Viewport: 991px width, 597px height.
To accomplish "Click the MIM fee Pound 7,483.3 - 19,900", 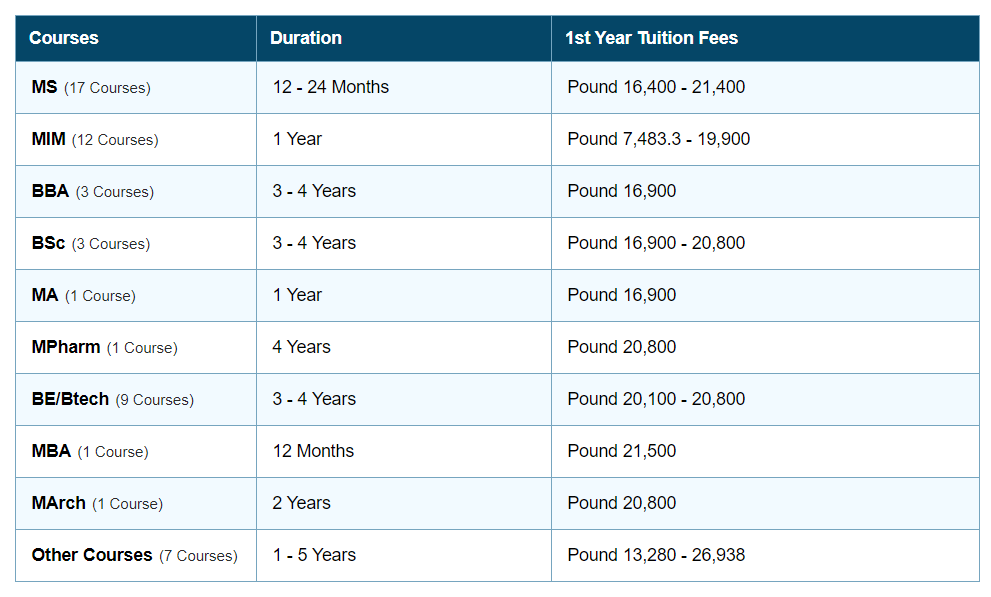I will click(x=659, y=139).
